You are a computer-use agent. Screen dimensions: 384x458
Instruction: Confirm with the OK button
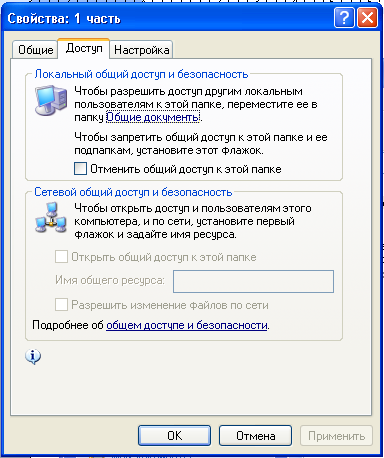175,436
